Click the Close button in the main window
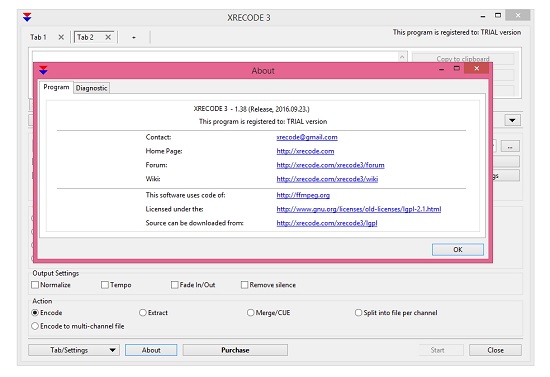 [x=495, y=350]
